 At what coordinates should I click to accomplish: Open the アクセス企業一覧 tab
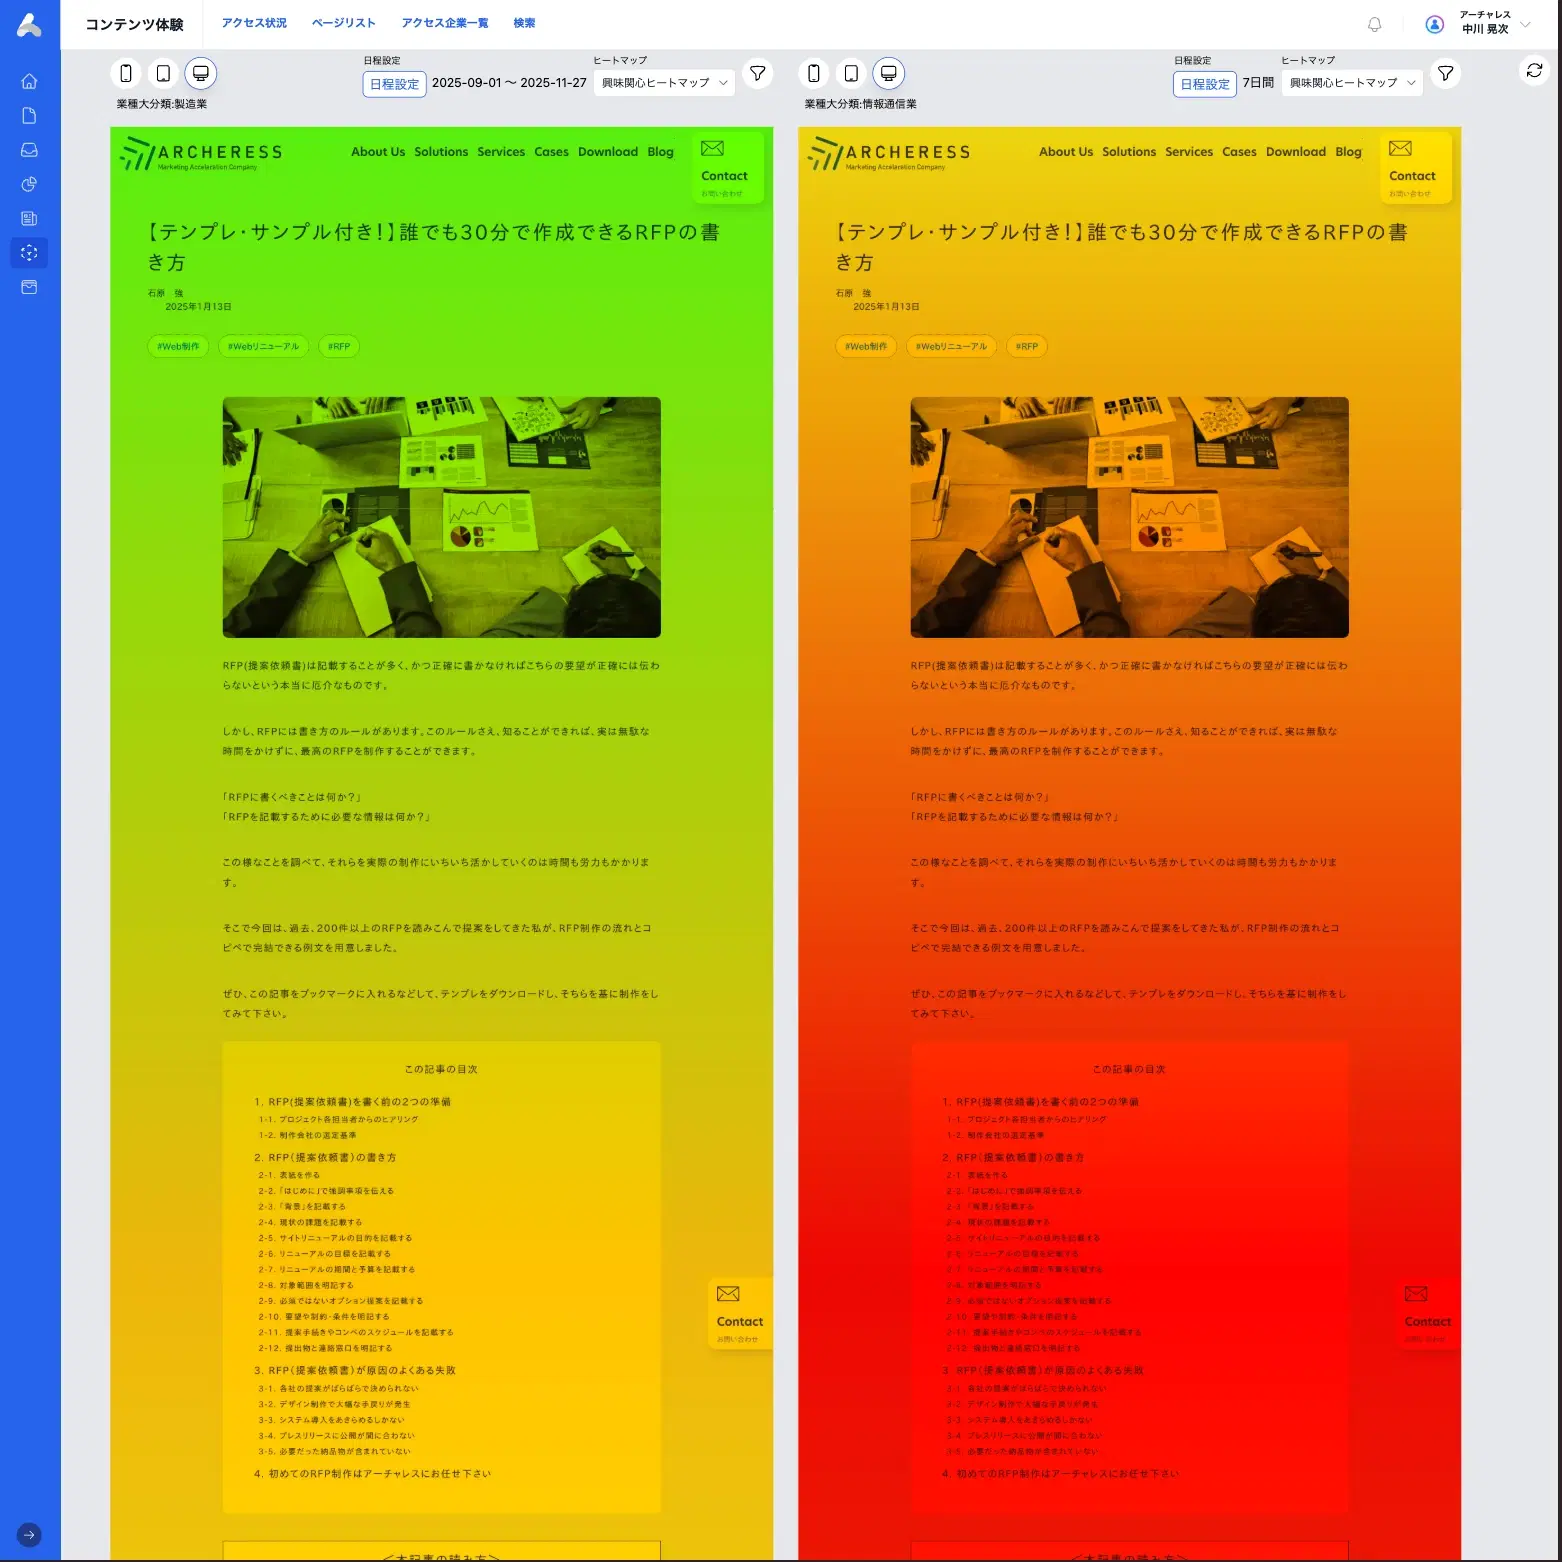coord(445,23)
